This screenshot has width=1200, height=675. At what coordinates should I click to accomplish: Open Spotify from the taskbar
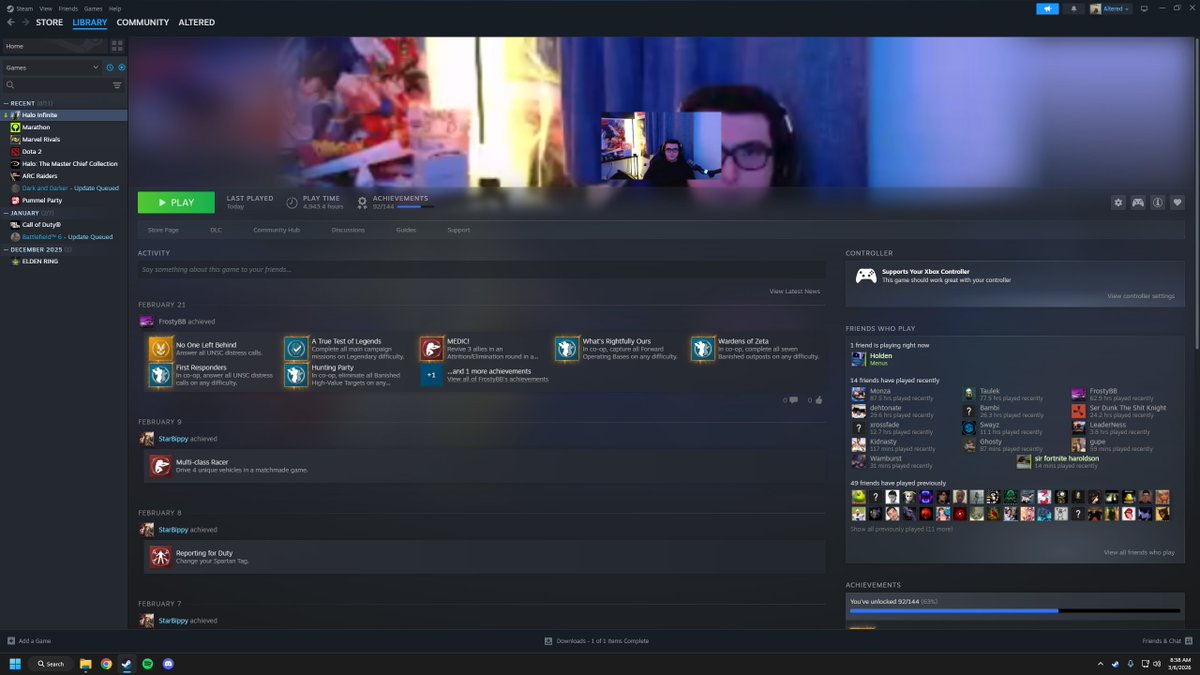point(147,663)
